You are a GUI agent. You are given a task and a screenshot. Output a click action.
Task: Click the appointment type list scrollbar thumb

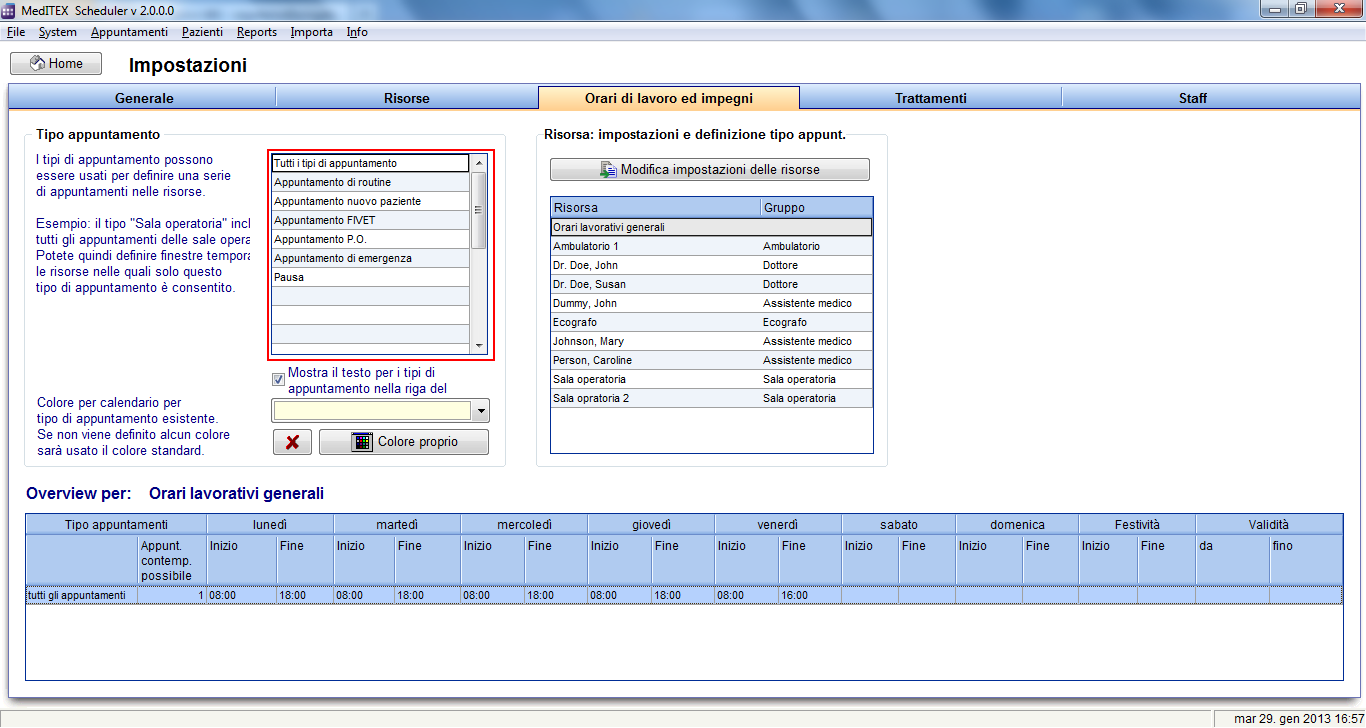click(479, 210)
